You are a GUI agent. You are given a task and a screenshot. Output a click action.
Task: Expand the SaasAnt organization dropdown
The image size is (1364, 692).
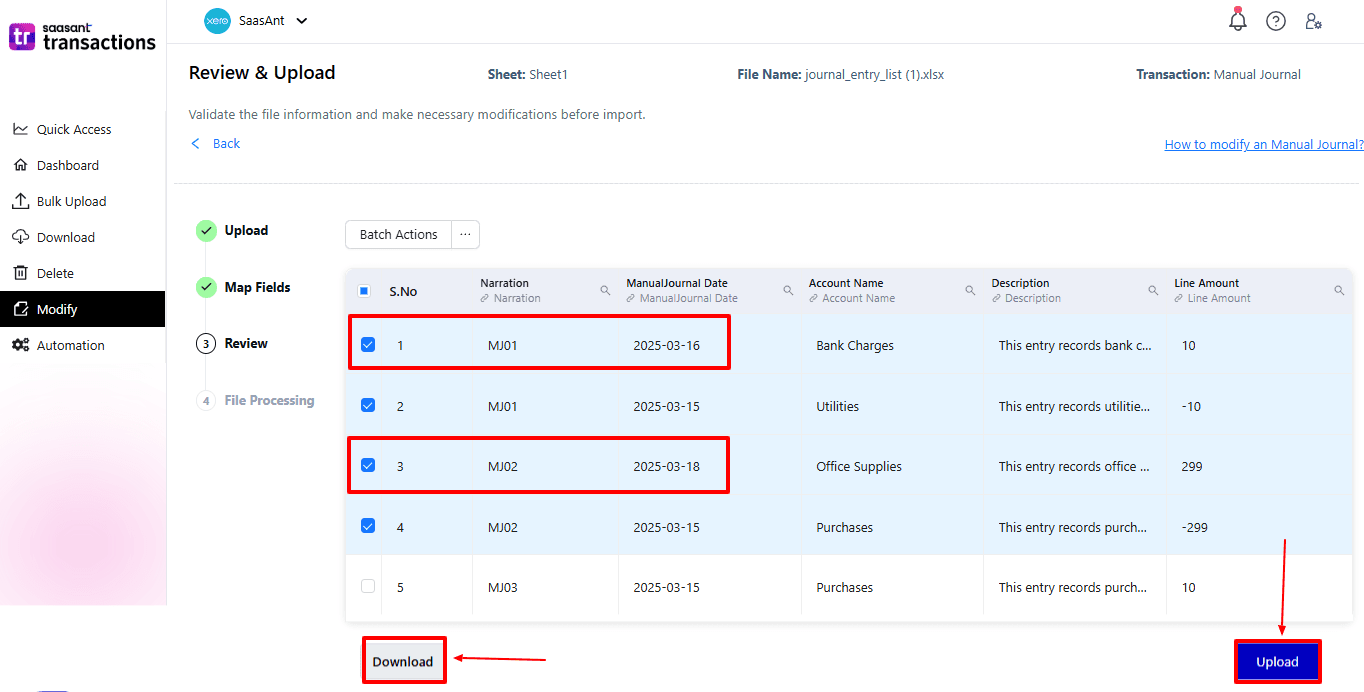pyautogui.click(x=302, y=21)
